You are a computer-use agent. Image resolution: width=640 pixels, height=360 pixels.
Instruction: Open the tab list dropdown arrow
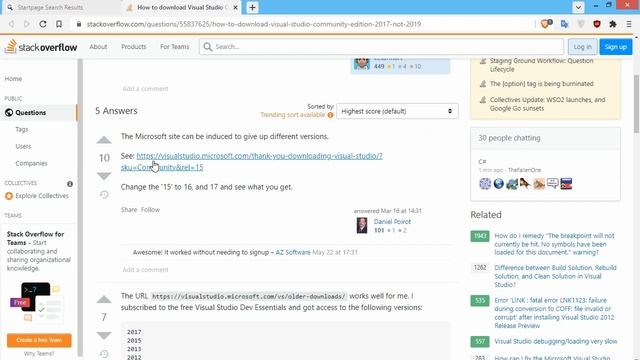click(578, 7)
